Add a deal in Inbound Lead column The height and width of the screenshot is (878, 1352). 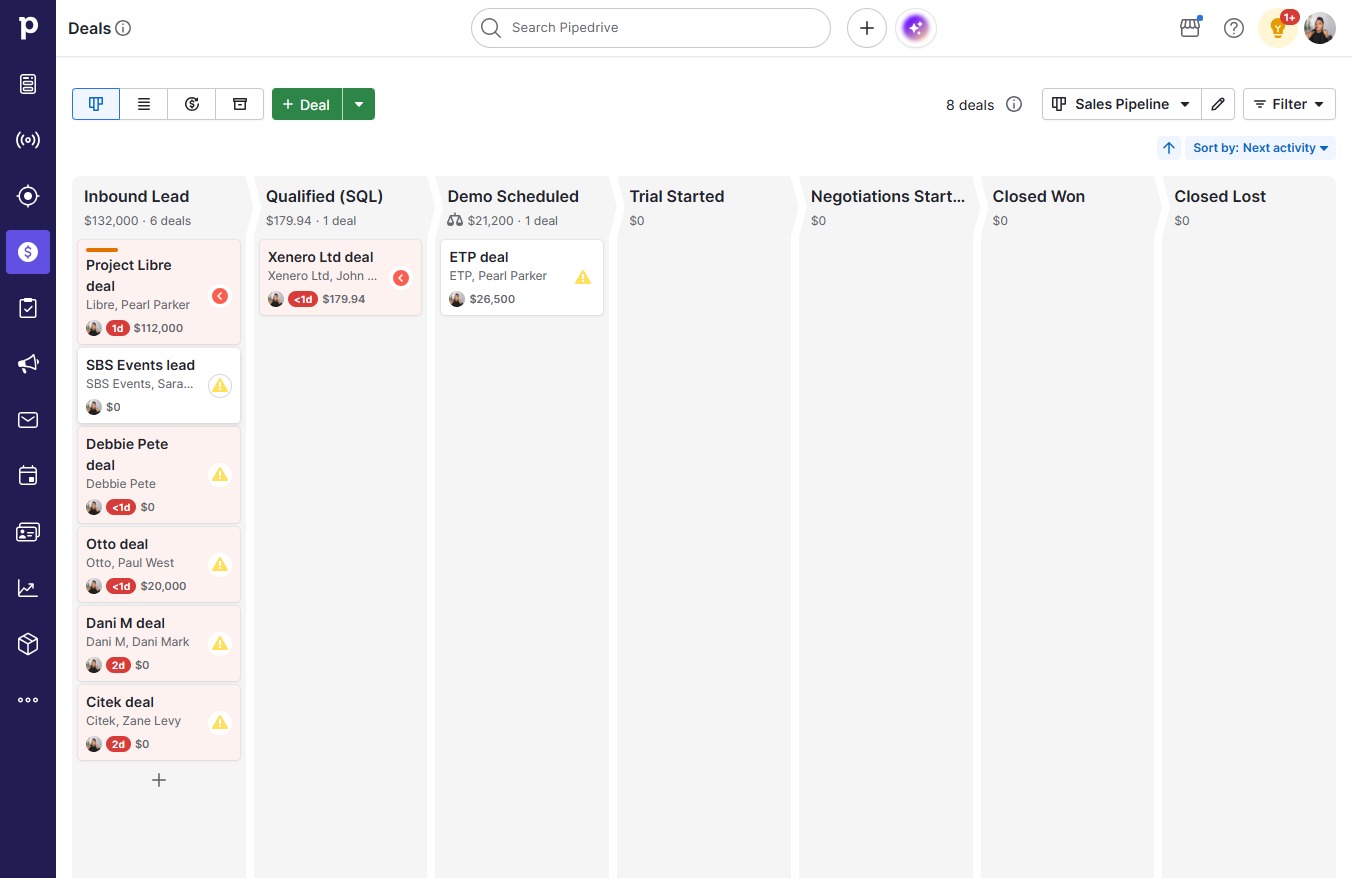(158, 780)
